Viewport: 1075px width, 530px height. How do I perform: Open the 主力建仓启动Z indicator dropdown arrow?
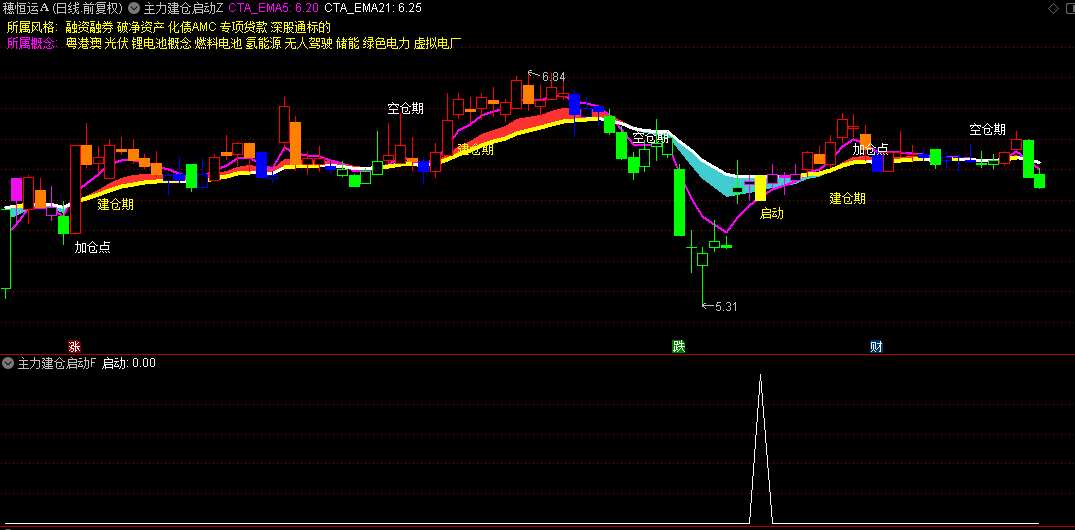point(134,8)
